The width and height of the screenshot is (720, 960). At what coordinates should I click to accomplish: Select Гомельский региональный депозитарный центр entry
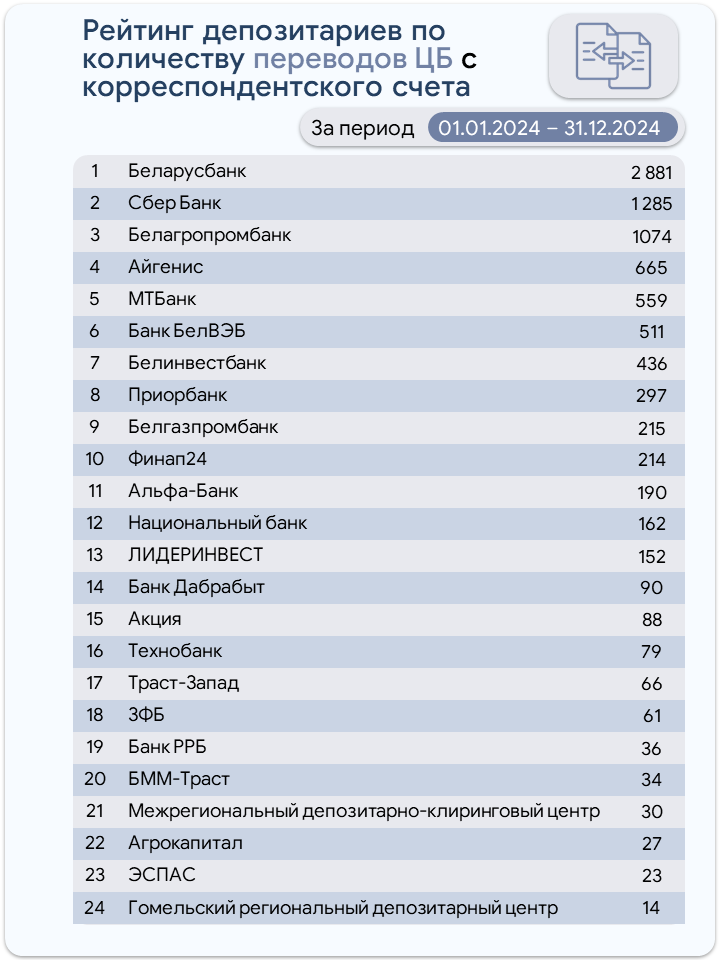[x=343, y=907]
